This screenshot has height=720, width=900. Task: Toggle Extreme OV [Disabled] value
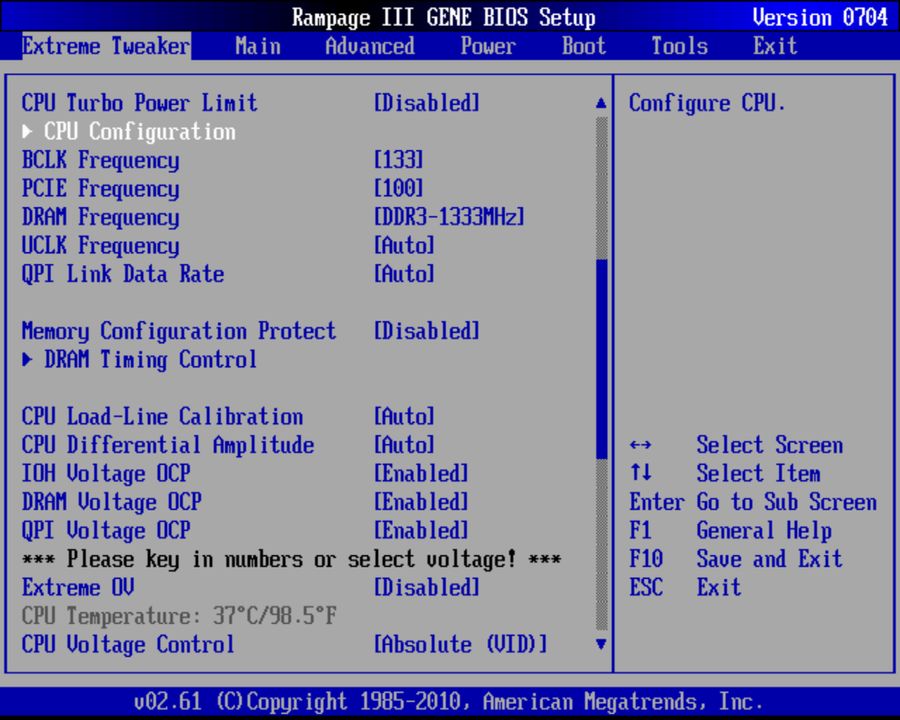point(426,587)
